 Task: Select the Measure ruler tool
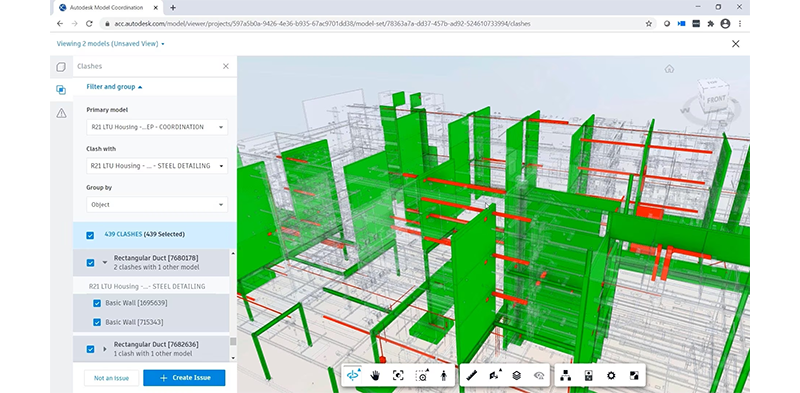pos(471,376)
